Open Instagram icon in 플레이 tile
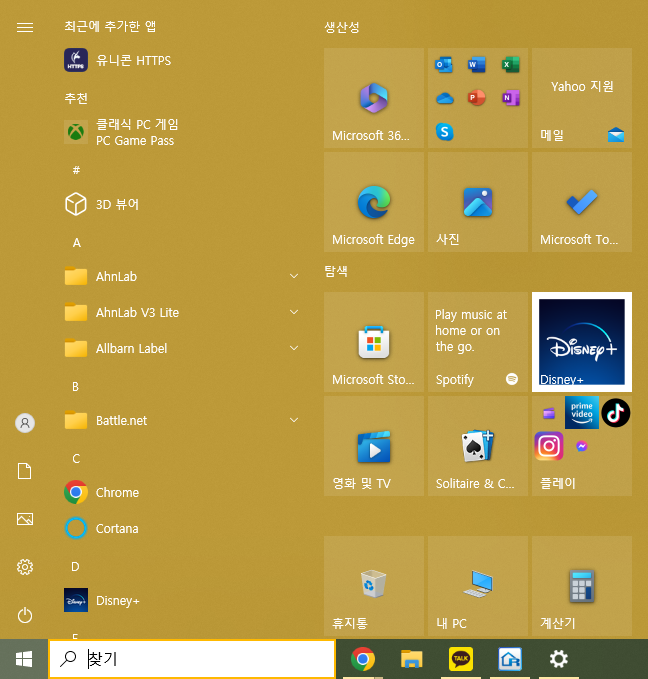The height and width of the screenshot is (679, 648). [x=549, y=446]
